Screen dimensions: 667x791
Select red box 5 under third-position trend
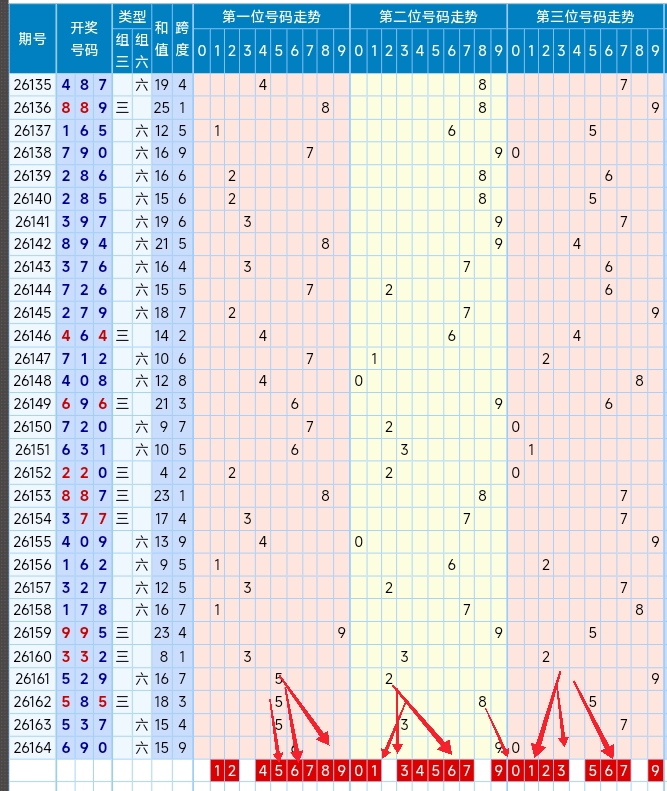593,770
